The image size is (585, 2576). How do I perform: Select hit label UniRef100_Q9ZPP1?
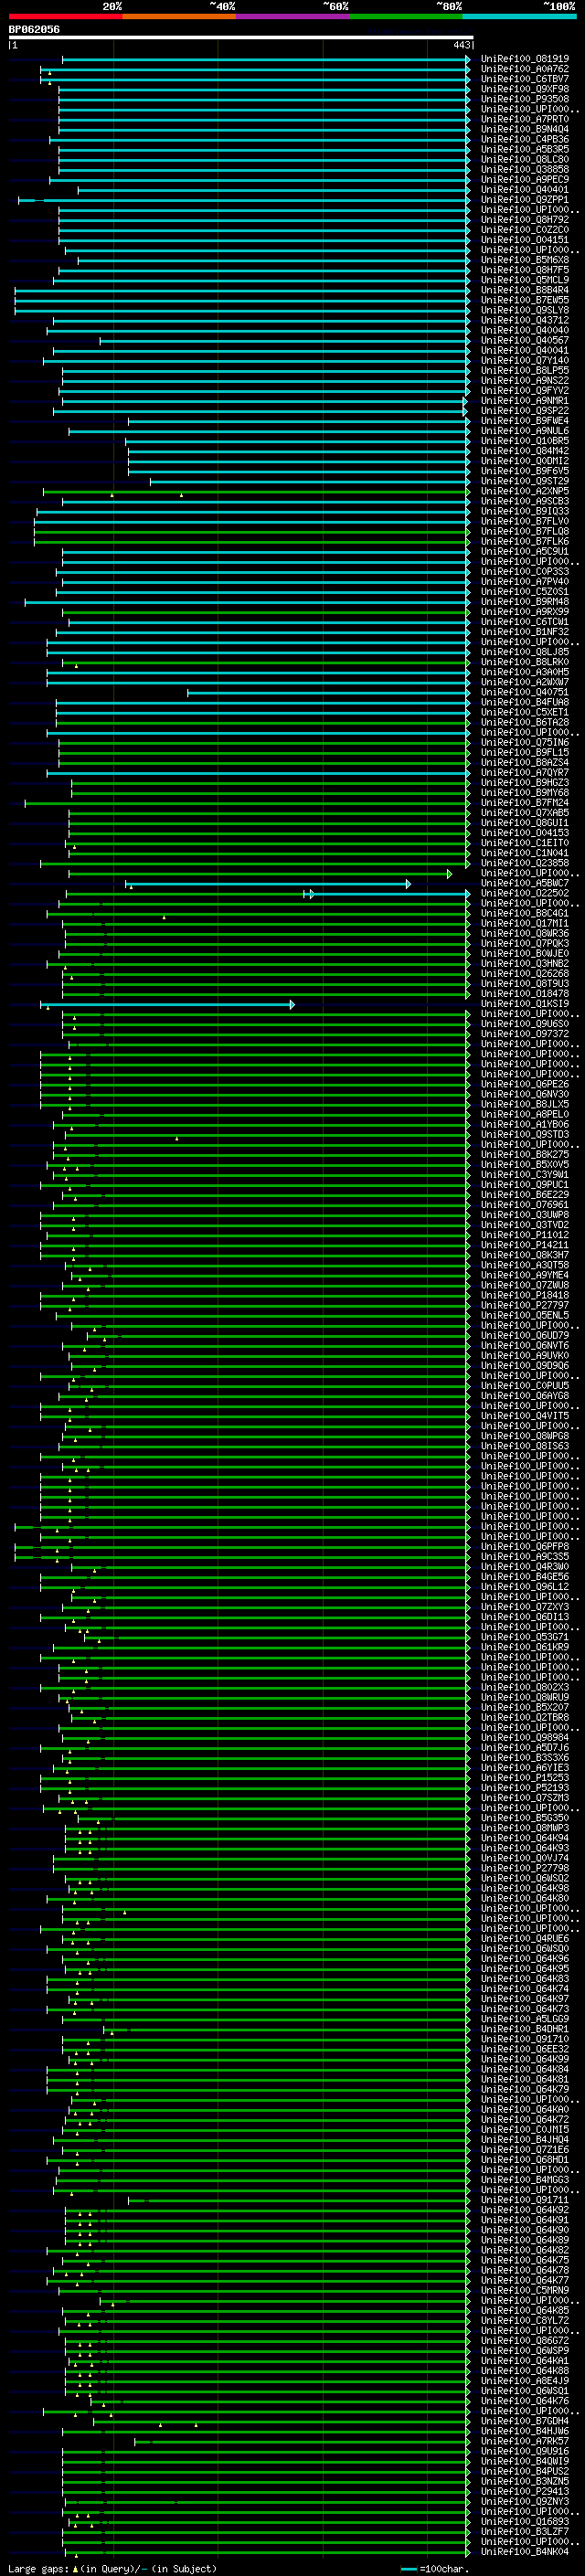[x=525, y=199]
